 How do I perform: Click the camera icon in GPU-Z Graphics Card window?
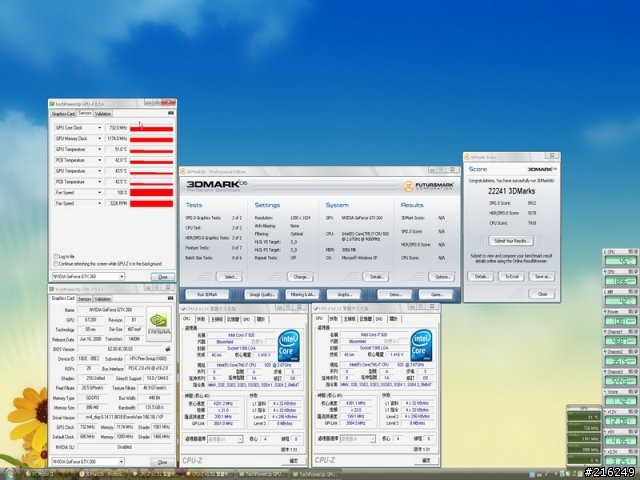[x=171, y=298]
